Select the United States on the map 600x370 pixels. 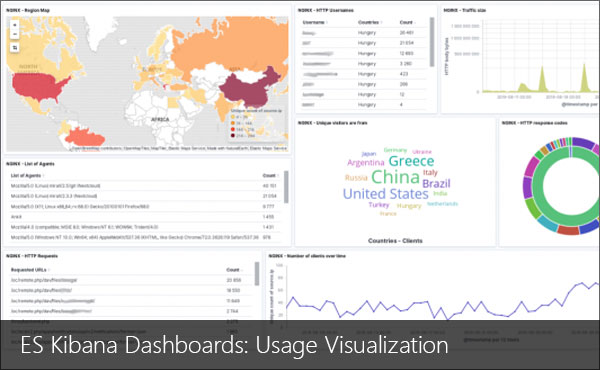click(38, 86)
